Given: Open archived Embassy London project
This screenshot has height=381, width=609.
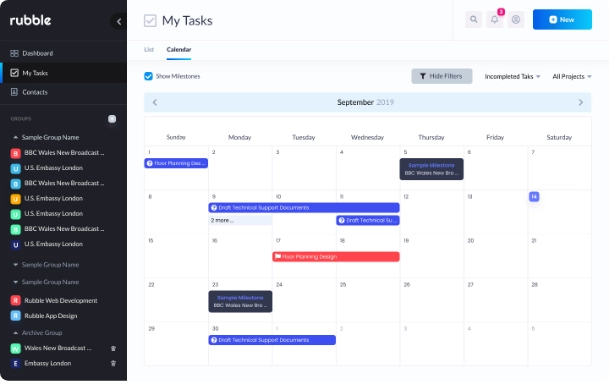Looking at the screenshot, I should tap(47, 364).
